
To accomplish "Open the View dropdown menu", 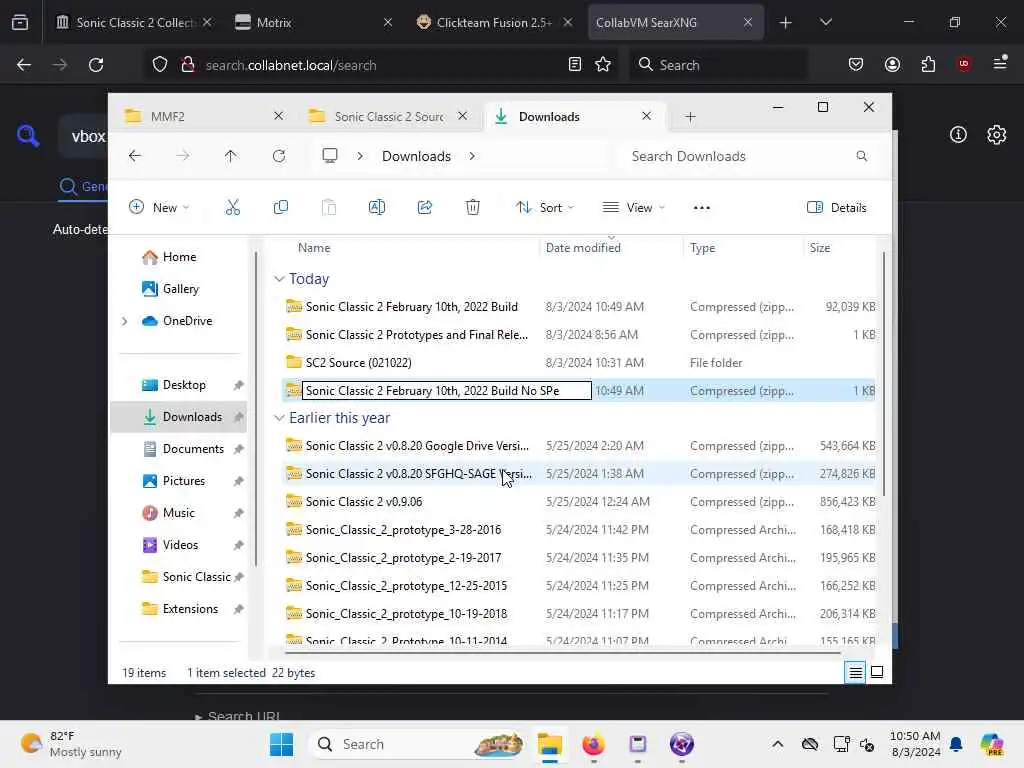I will [x=633, y=208].
